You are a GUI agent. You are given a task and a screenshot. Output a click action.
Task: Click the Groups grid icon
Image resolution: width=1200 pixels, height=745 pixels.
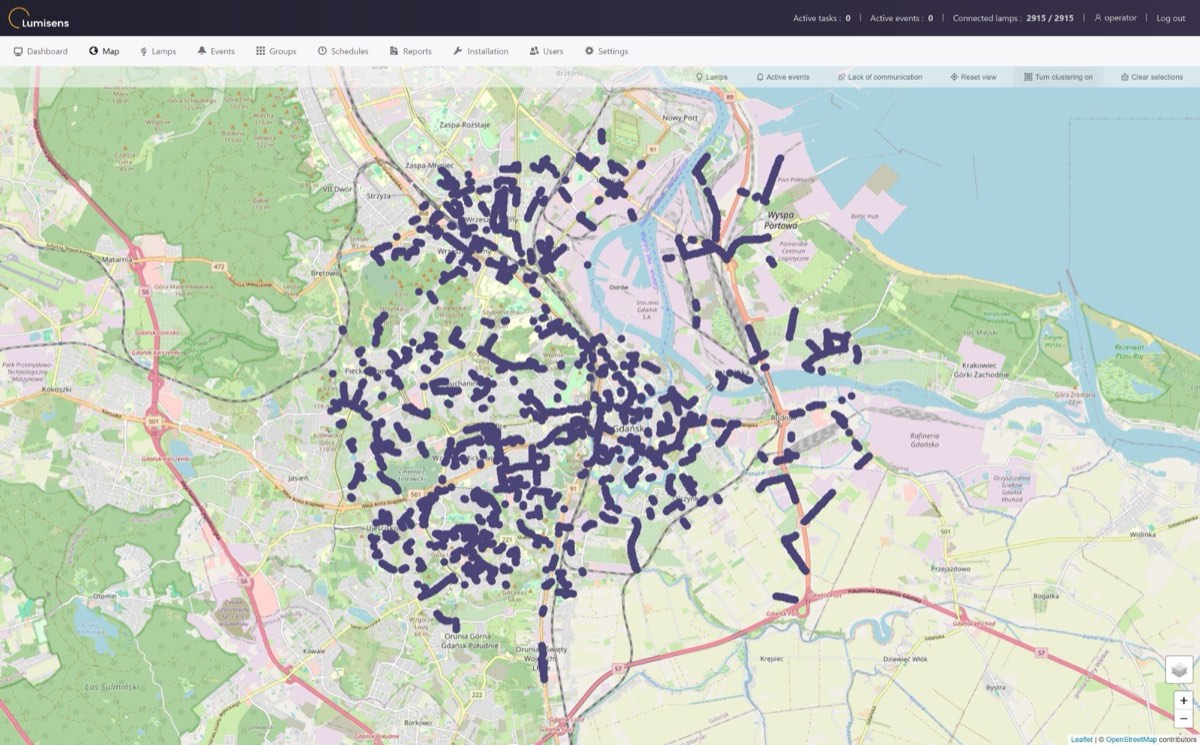click(260, 51)
